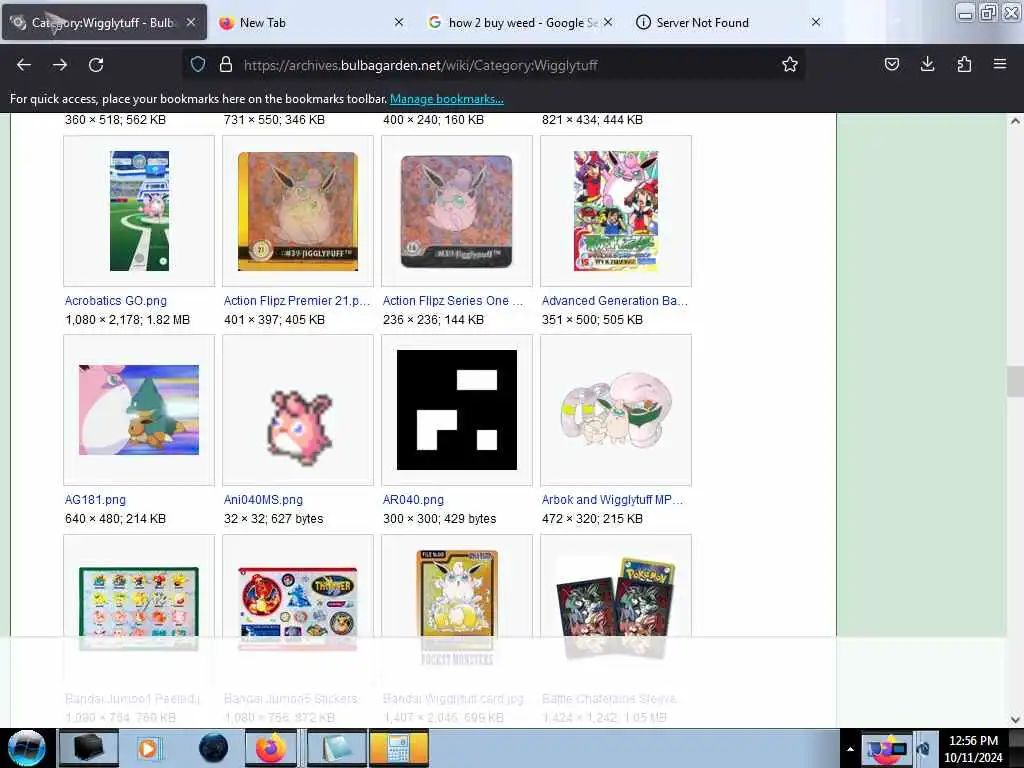Select the '32 × 32; 627 bytes' text
The height and width of the screenshot is (768, 1024).
coord(273,519)
